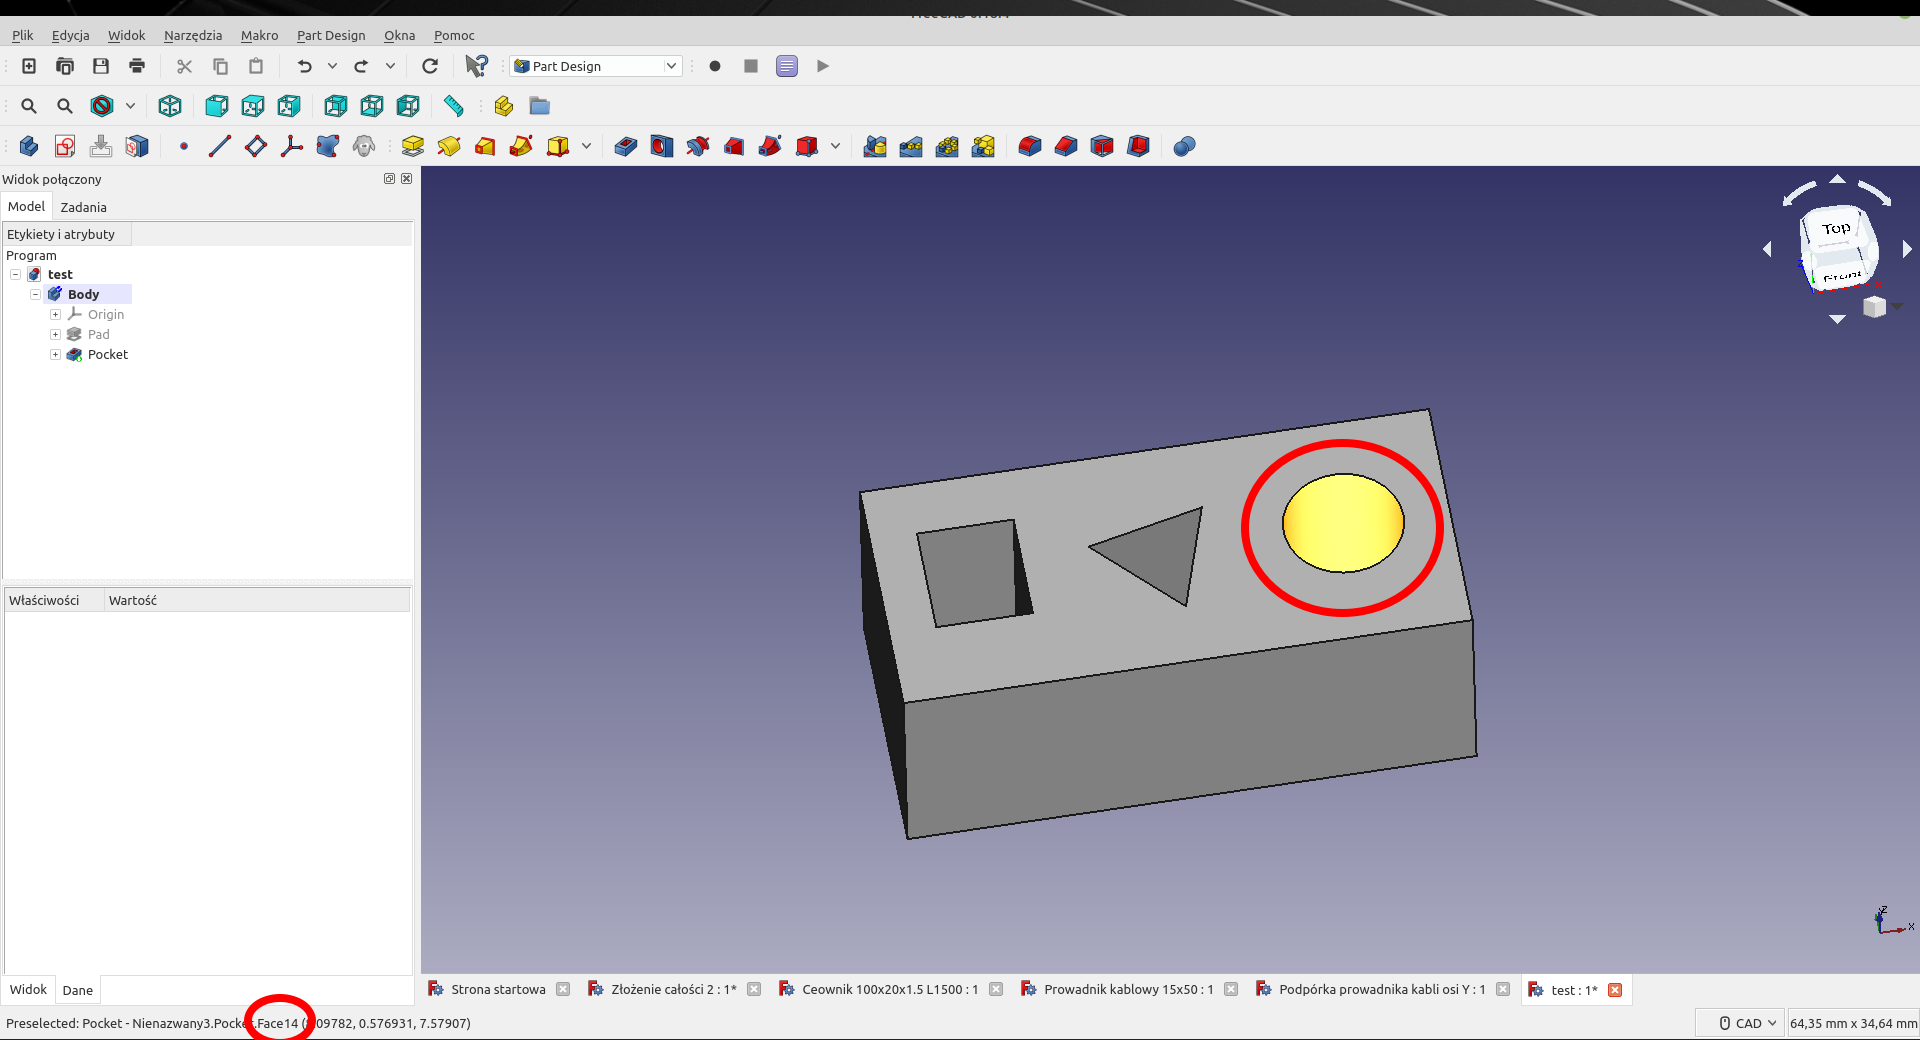
Task: Click the Measure distance ruler icon
Action: click(453, 106)
